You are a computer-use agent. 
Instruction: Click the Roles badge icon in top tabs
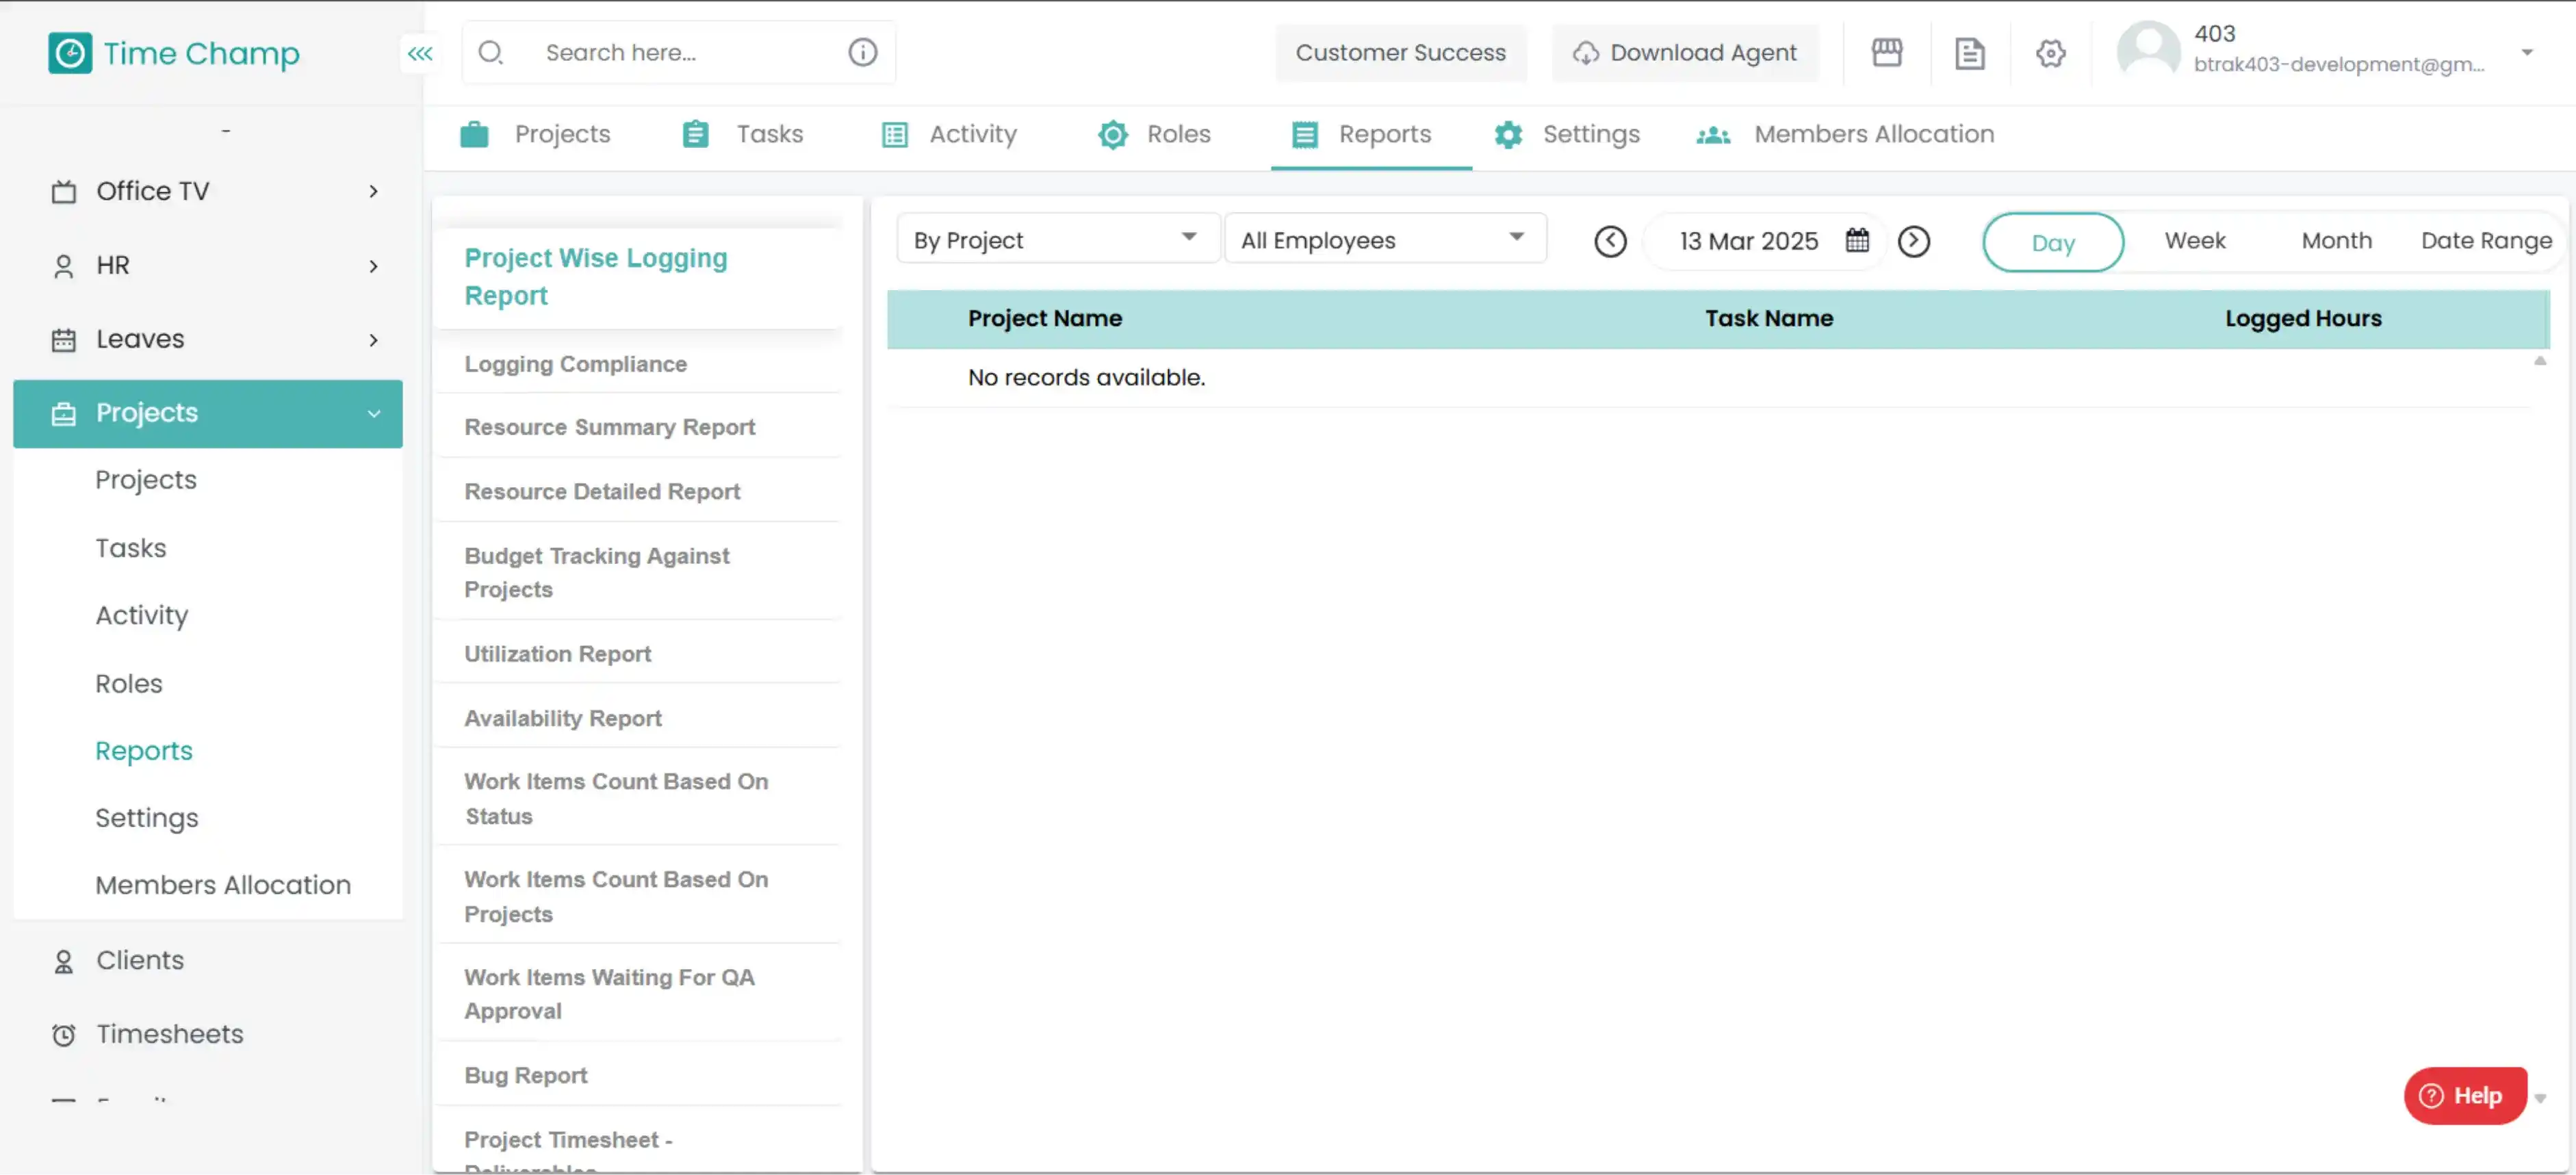(1112, 134)
